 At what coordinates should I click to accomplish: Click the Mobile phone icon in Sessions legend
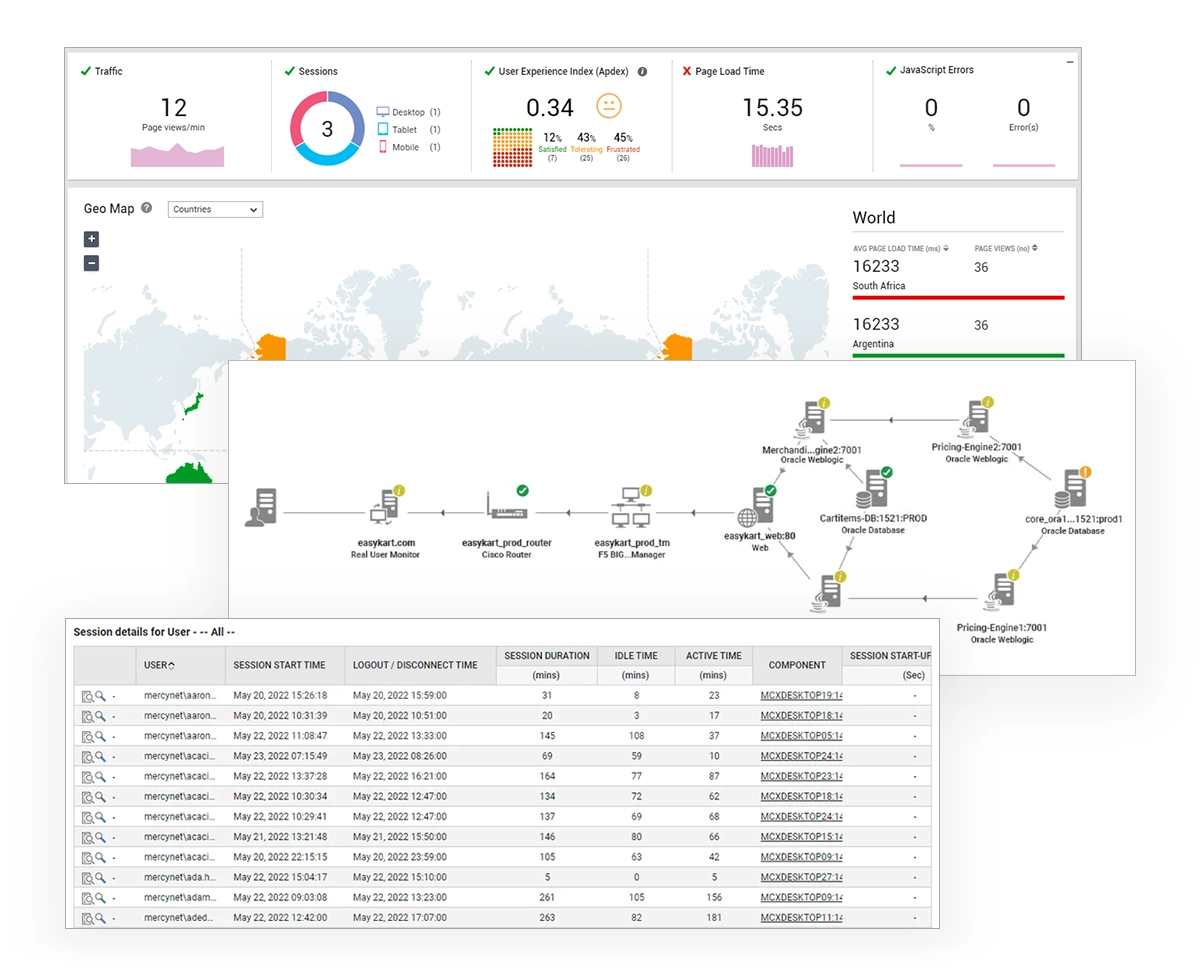(x=382, y=147)
